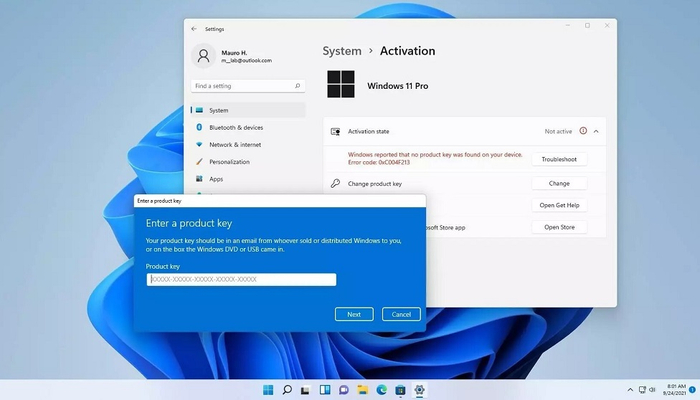
Task: Click the Activation breadcrumb heading
Action: pyautogui.click(x=407, y=51)
